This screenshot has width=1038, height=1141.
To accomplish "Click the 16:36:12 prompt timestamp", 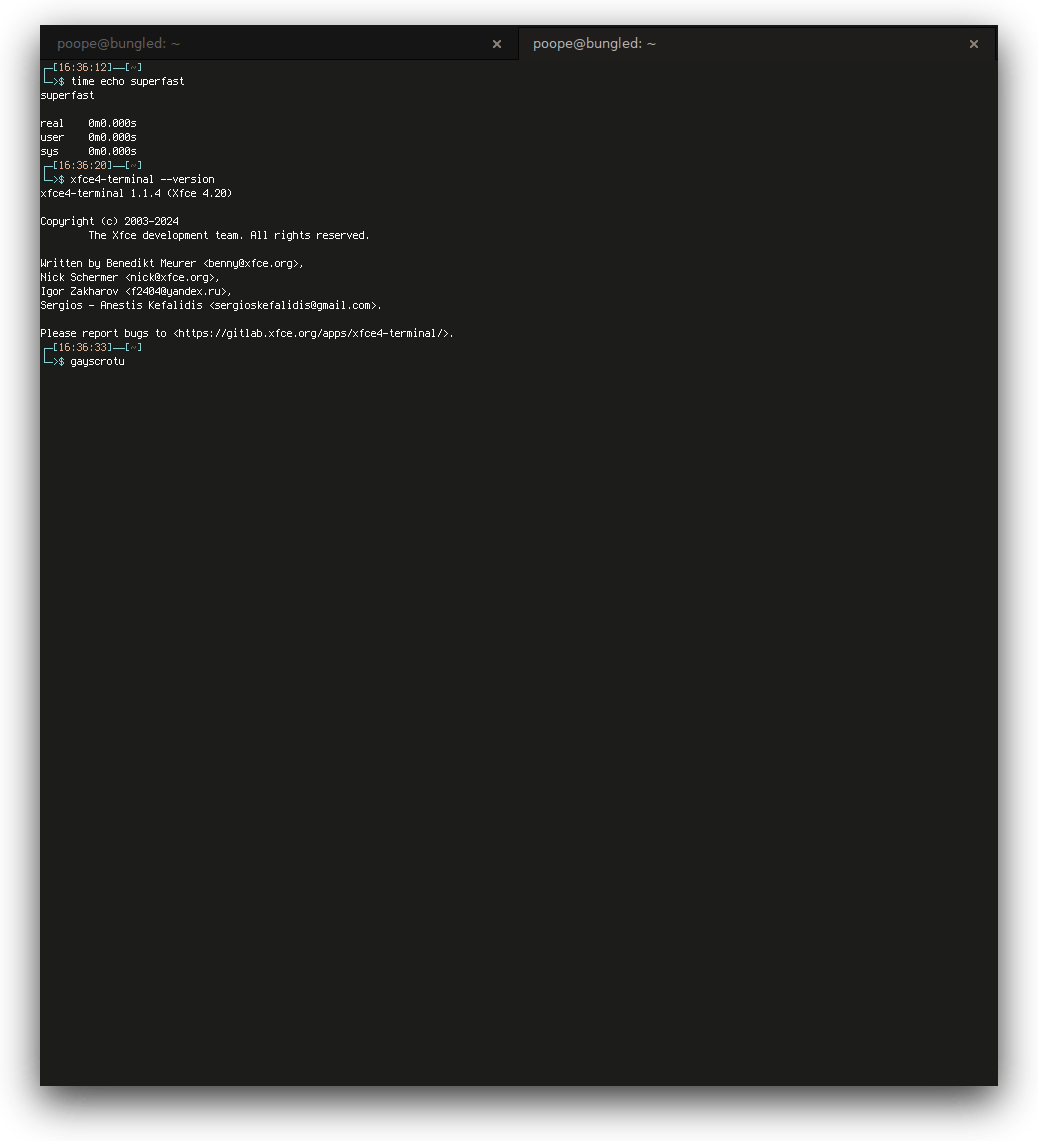I will [x=83, y=68].
